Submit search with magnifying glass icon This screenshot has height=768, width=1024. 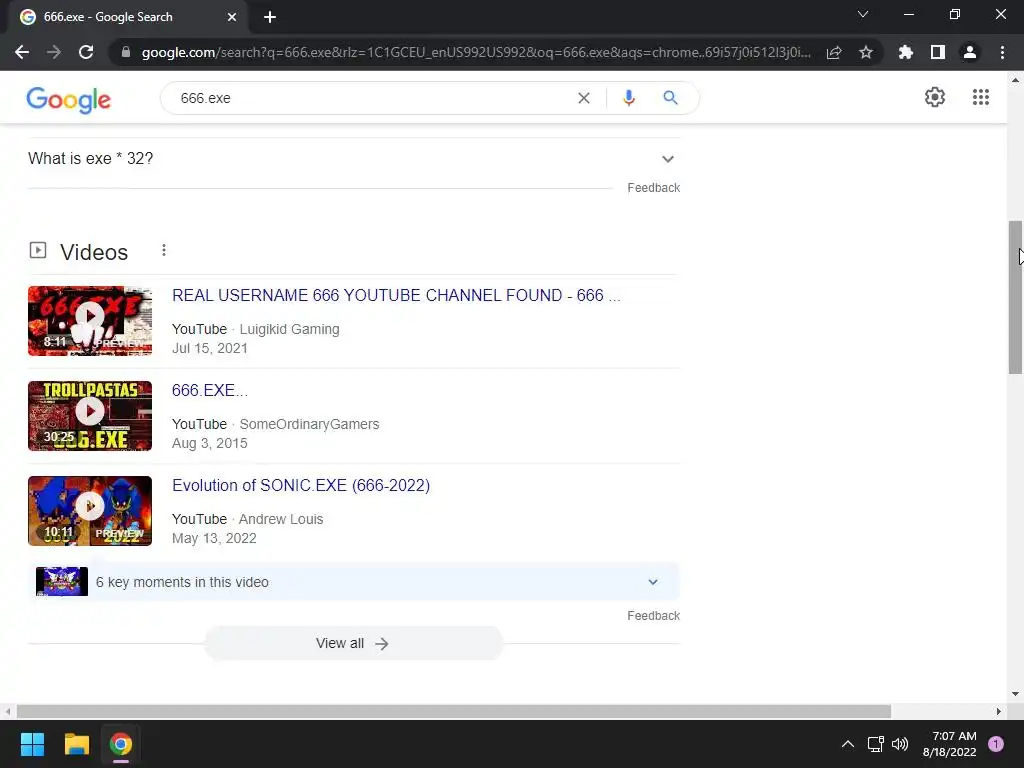(670, 98)
